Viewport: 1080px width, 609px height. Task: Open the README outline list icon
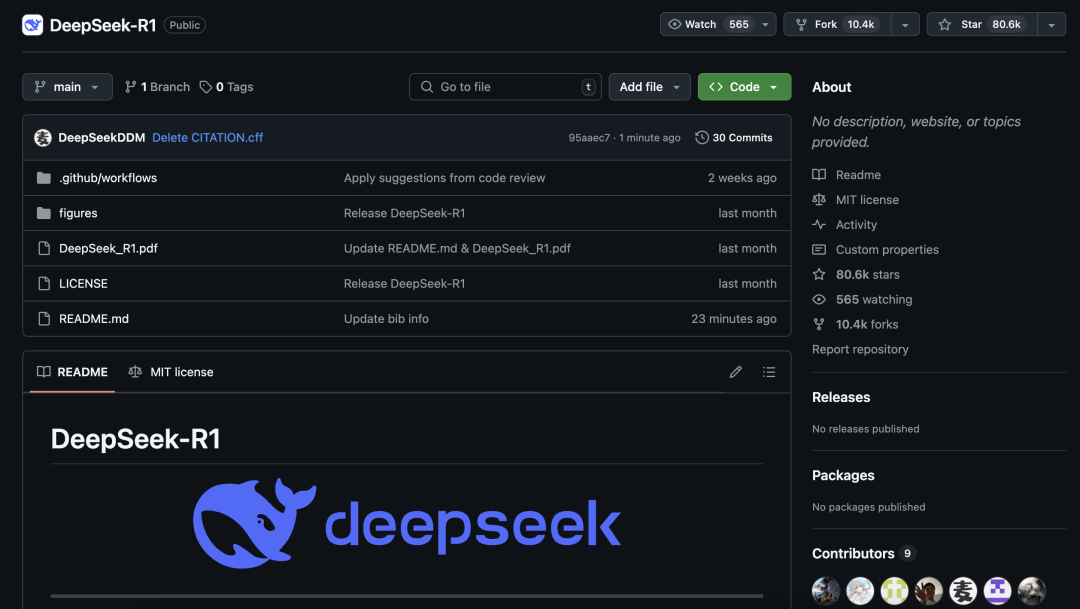(769, 371)
